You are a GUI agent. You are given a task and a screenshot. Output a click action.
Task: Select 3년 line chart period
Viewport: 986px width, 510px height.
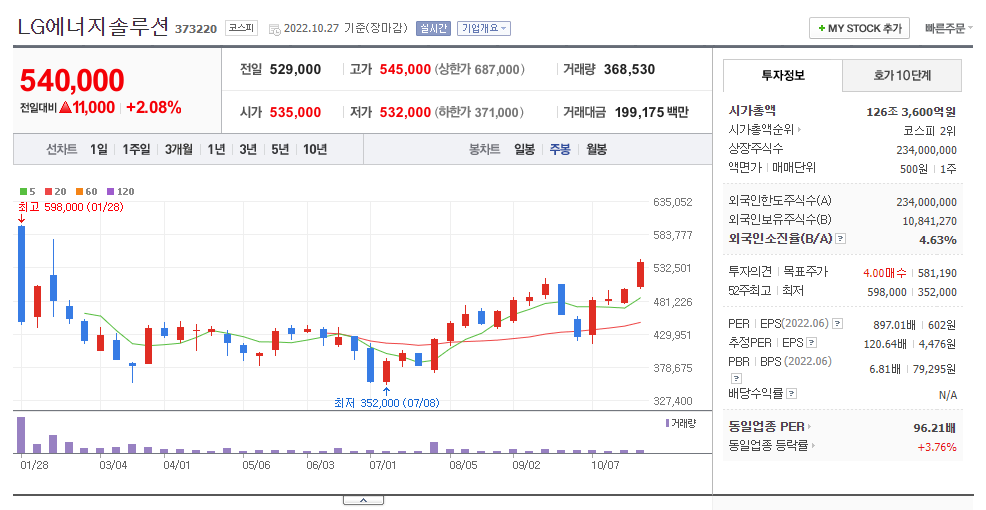[x=248, y=149]
